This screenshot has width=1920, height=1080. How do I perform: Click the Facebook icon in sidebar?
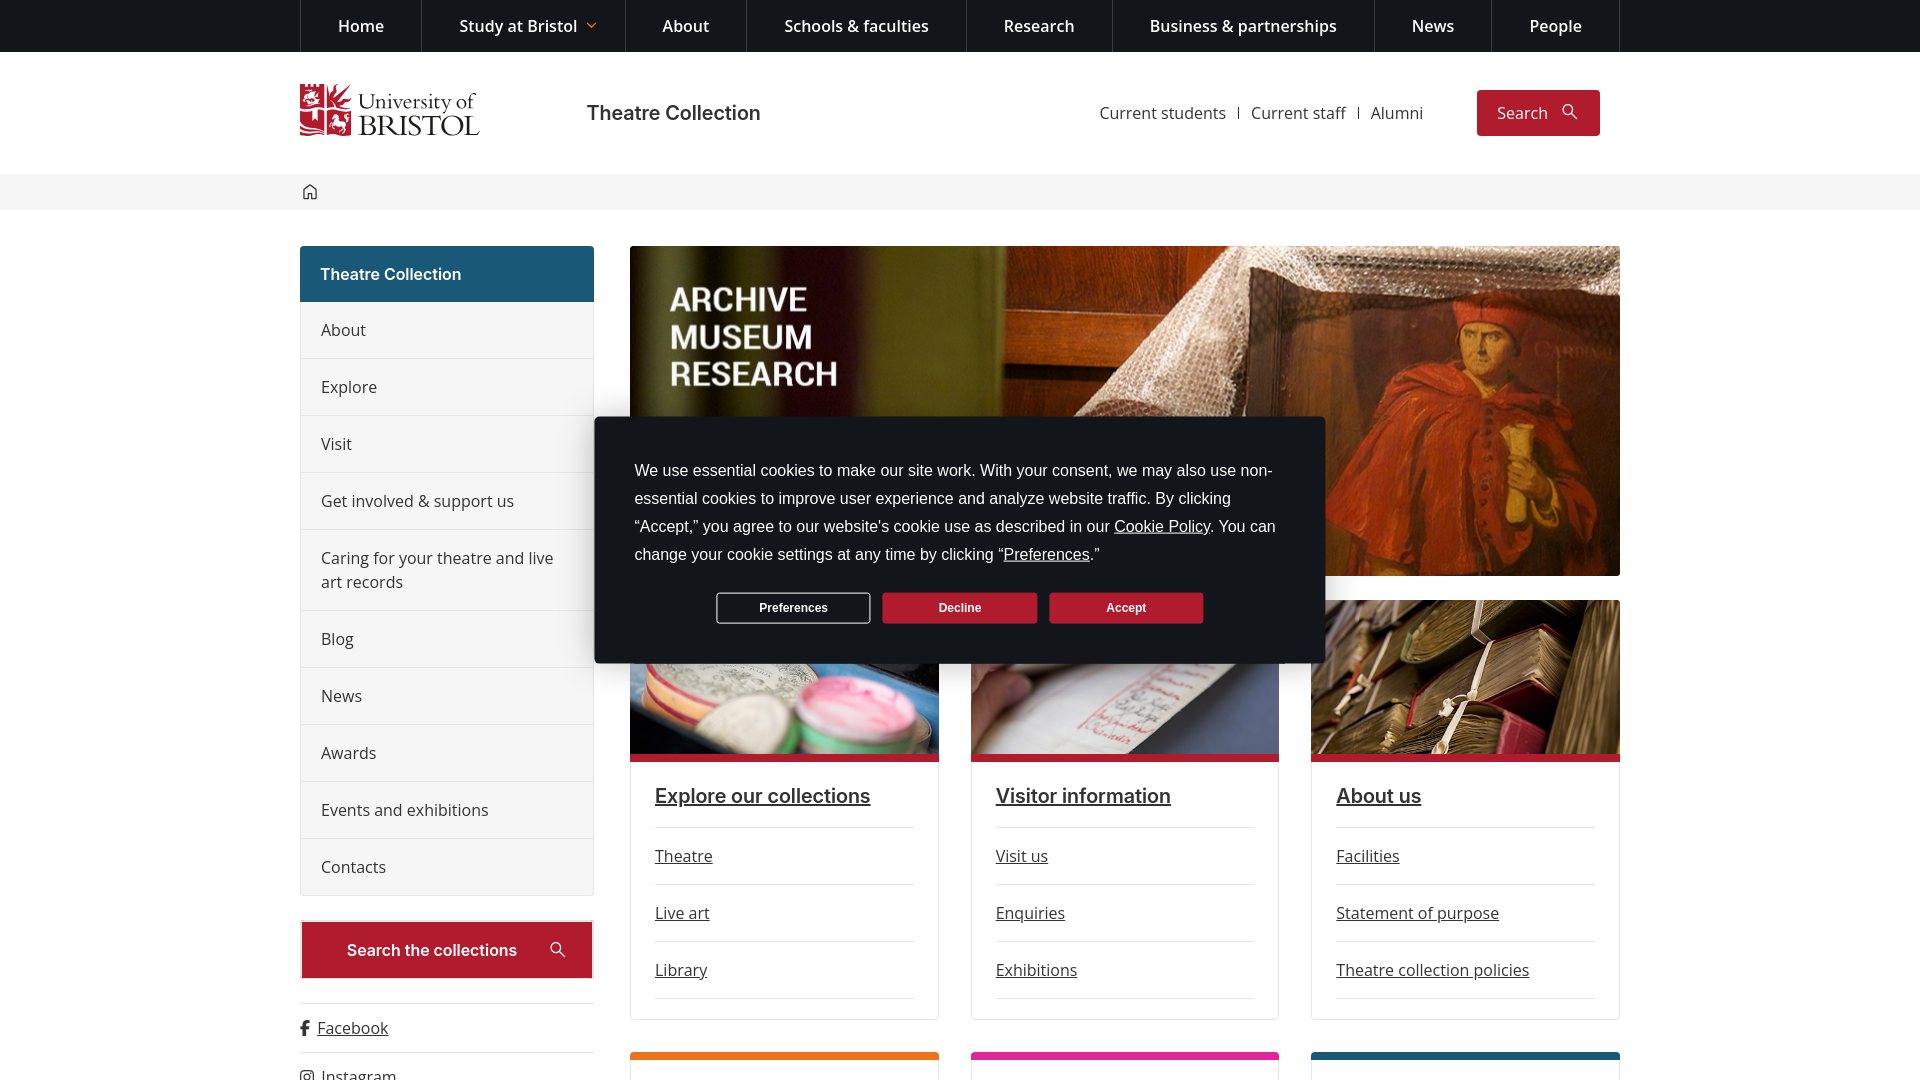(x=305, y=1028)
